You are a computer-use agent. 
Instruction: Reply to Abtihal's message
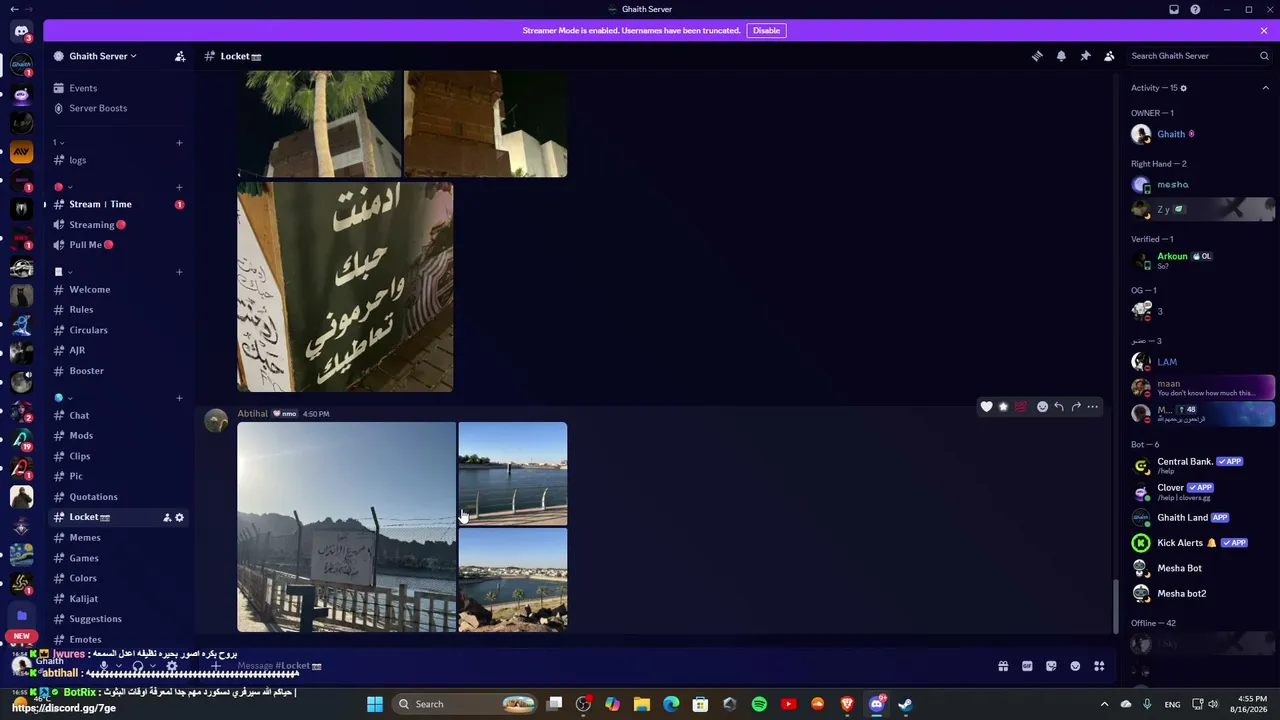(x=1059, y=407)
